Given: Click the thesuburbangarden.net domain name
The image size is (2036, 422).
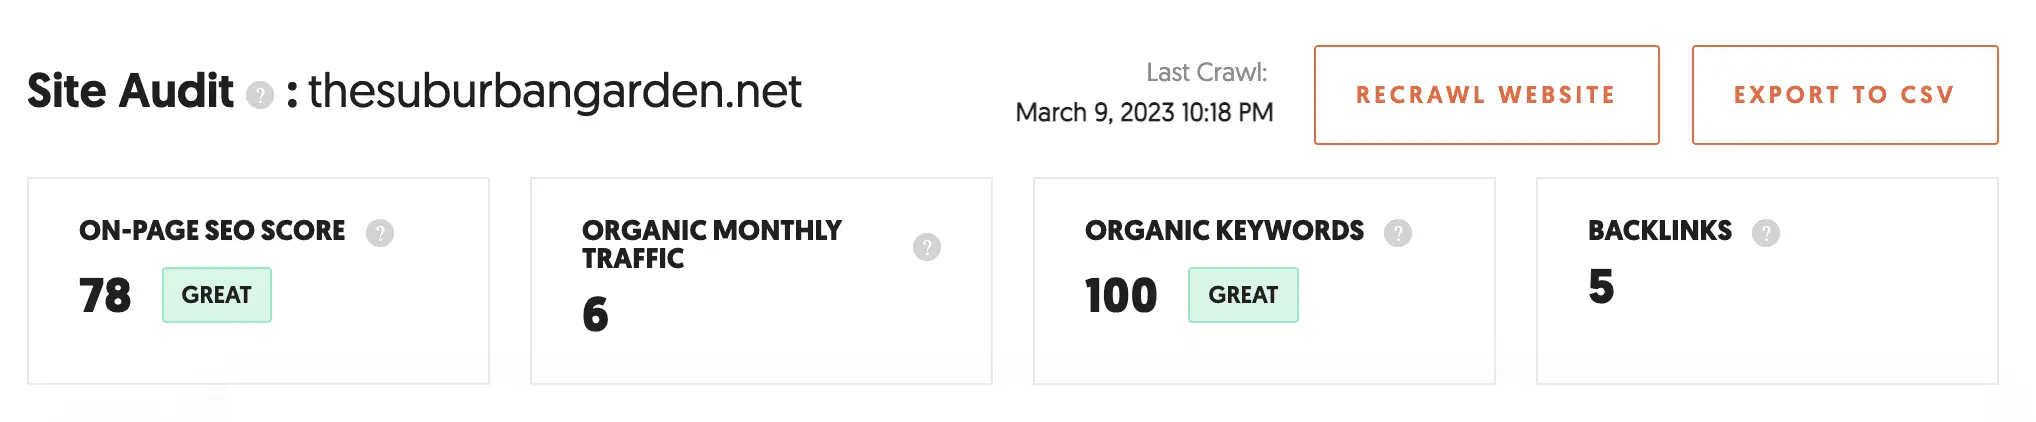Looking at the screenshot, I should click(x=555, y=92).
